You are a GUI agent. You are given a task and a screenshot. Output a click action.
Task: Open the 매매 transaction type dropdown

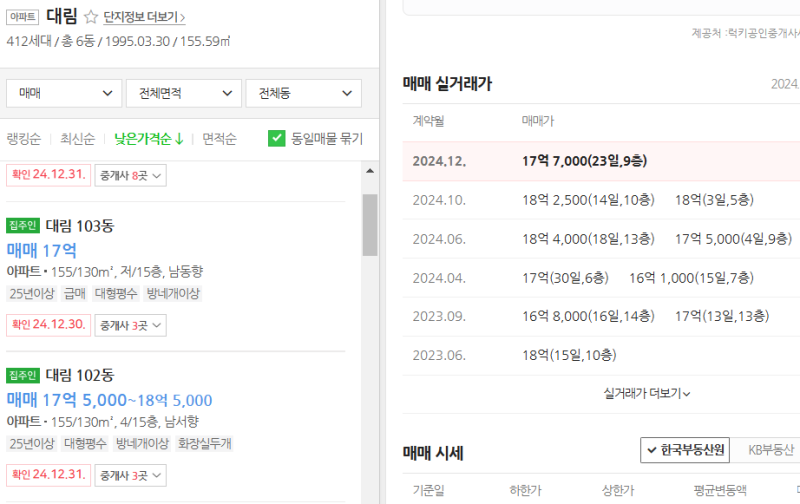tap(64, 93)
